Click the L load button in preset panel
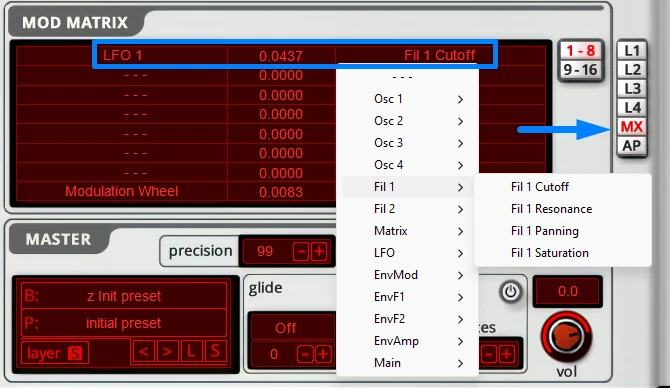Screen dimensions: 670x388 click(x=191, y=352)
